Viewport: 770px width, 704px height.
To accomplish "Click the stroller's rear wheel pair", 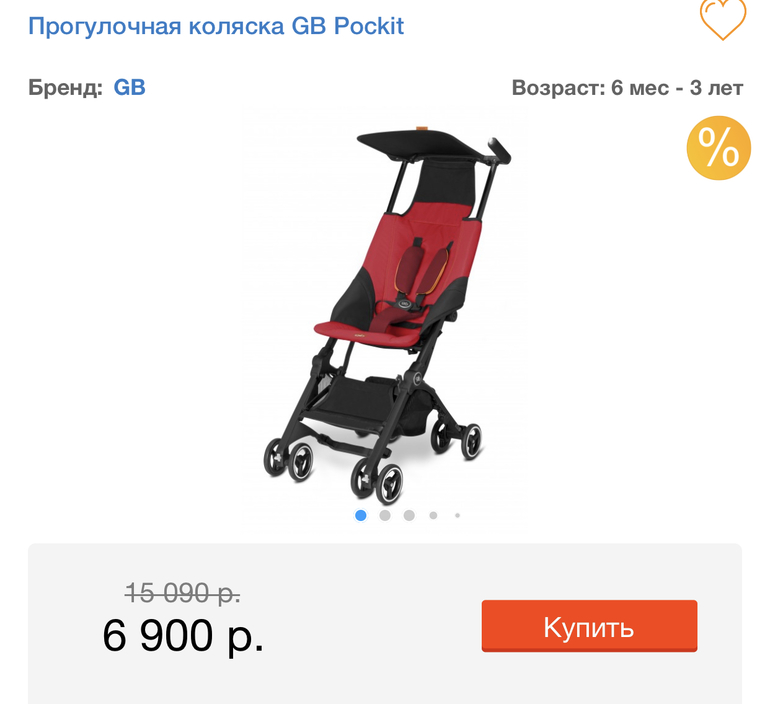I will 457,439.
